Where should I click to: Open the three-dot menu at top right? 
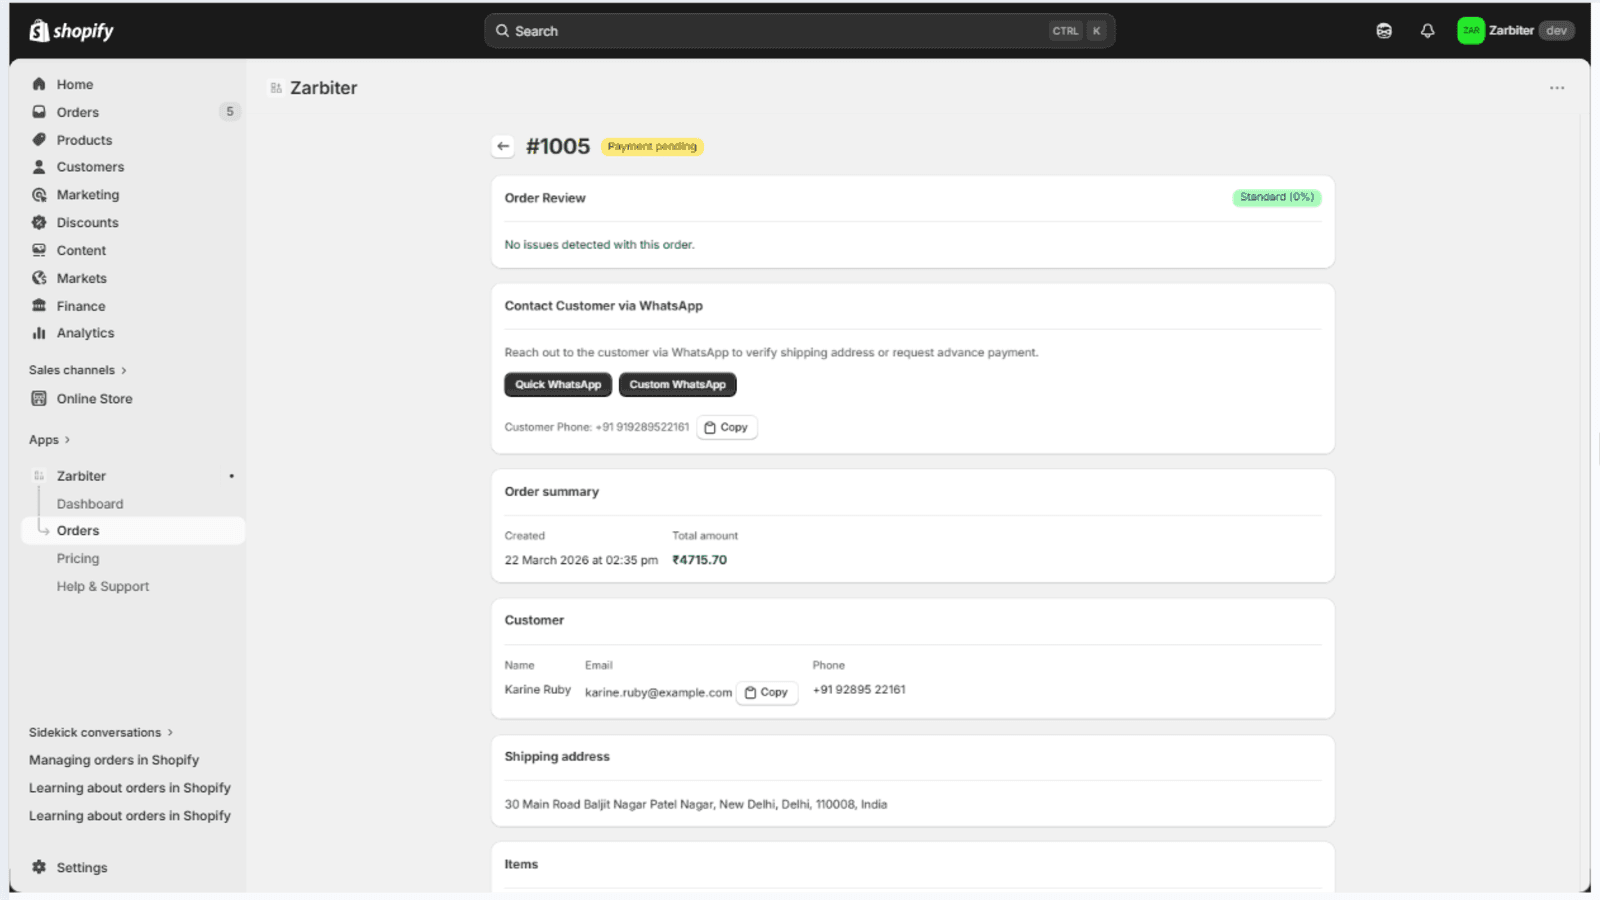(1557, 88)
